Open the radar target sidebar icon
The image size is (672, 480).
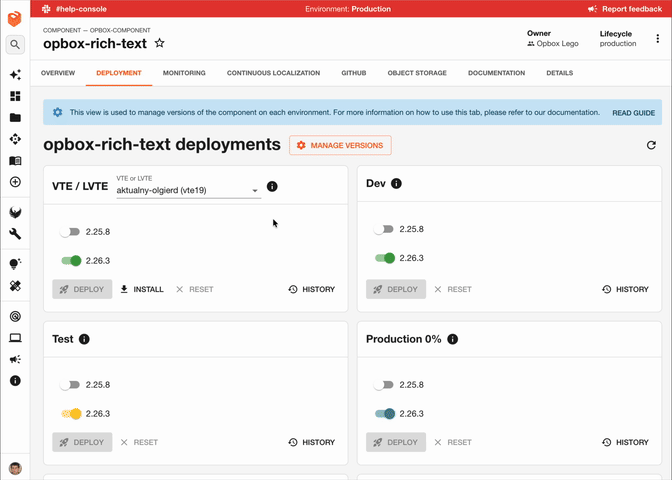tap(15, 316)
